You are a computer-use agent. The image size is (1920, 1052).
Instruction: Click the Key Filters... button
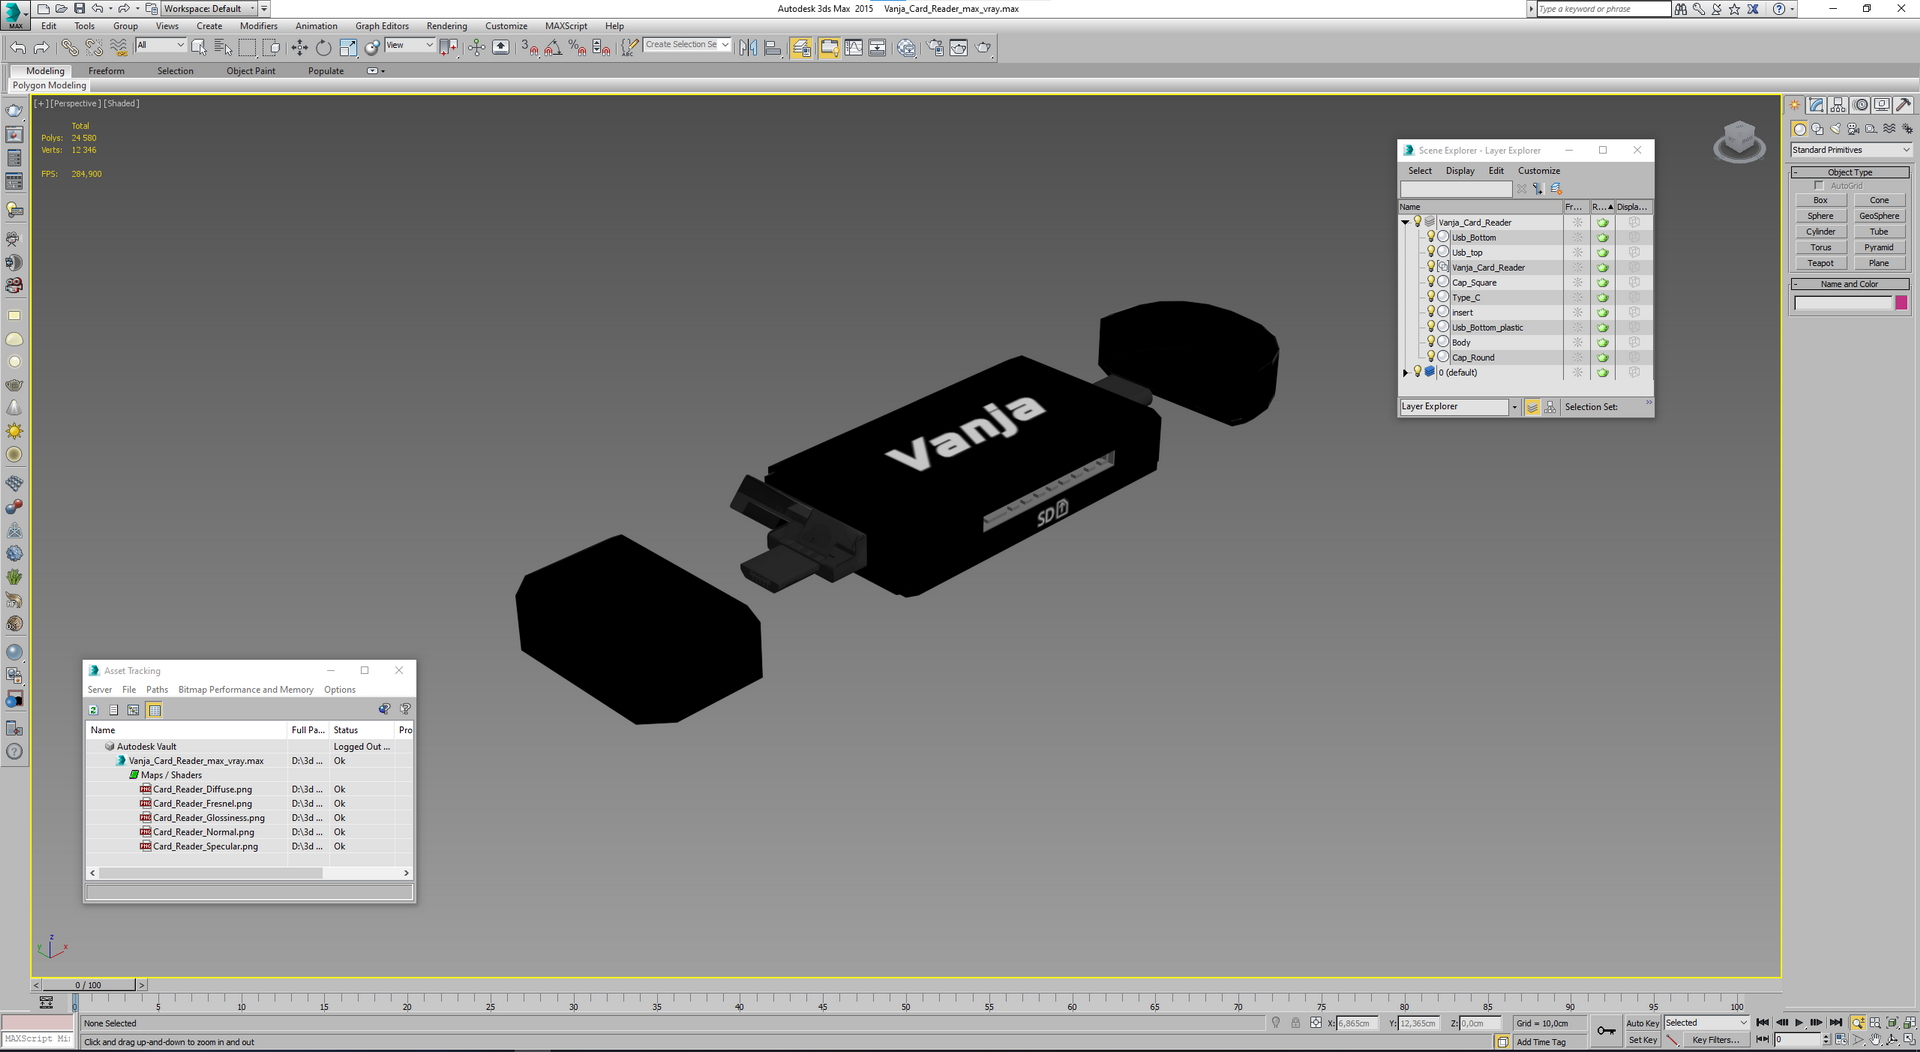pyautogui.click(x=1715, y=1040)
